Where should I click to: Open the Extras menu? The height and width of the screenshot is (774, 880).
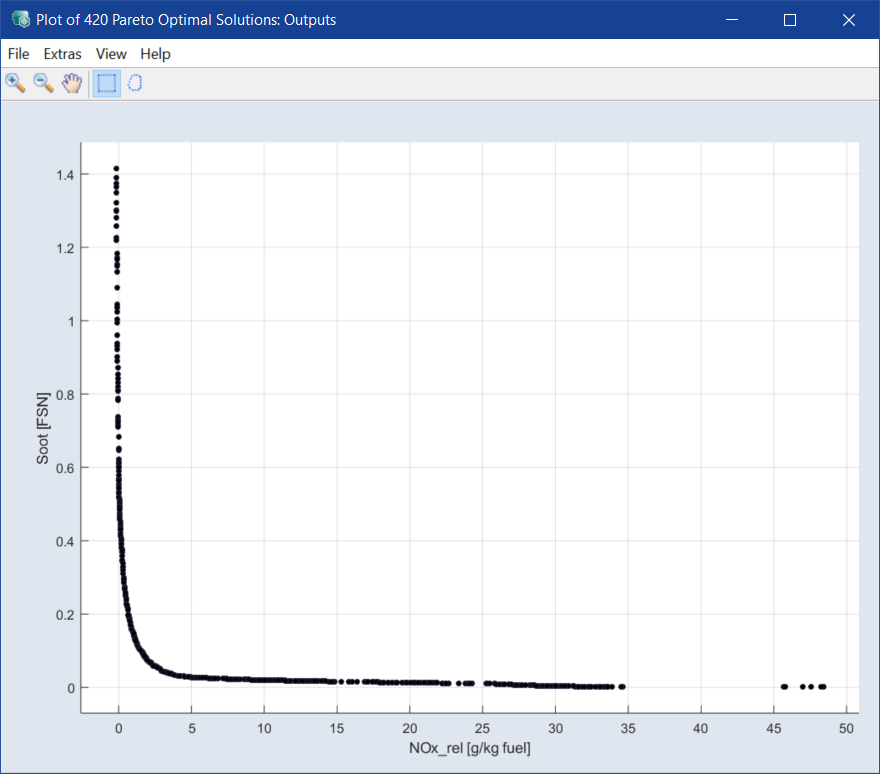click(62, 54)
